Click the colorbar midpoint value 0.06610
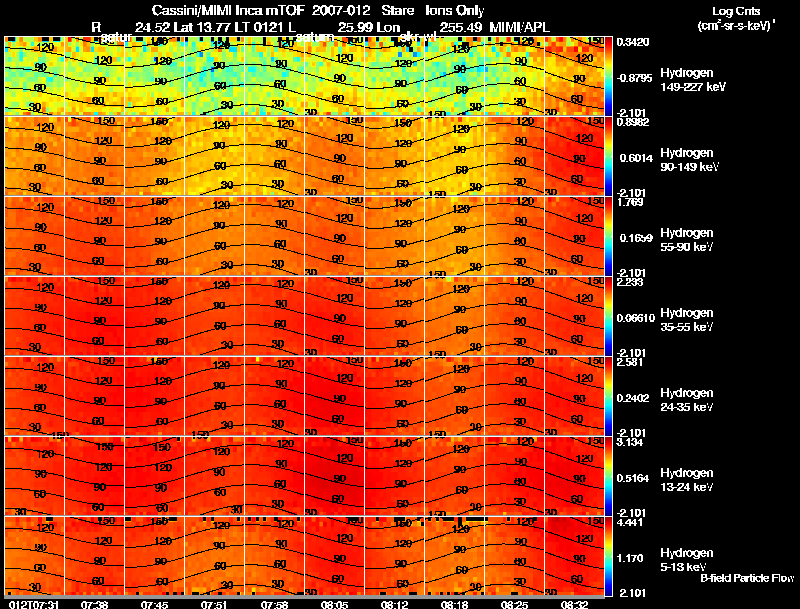Screen dimensions: 800x609 (x=636, y=318)
